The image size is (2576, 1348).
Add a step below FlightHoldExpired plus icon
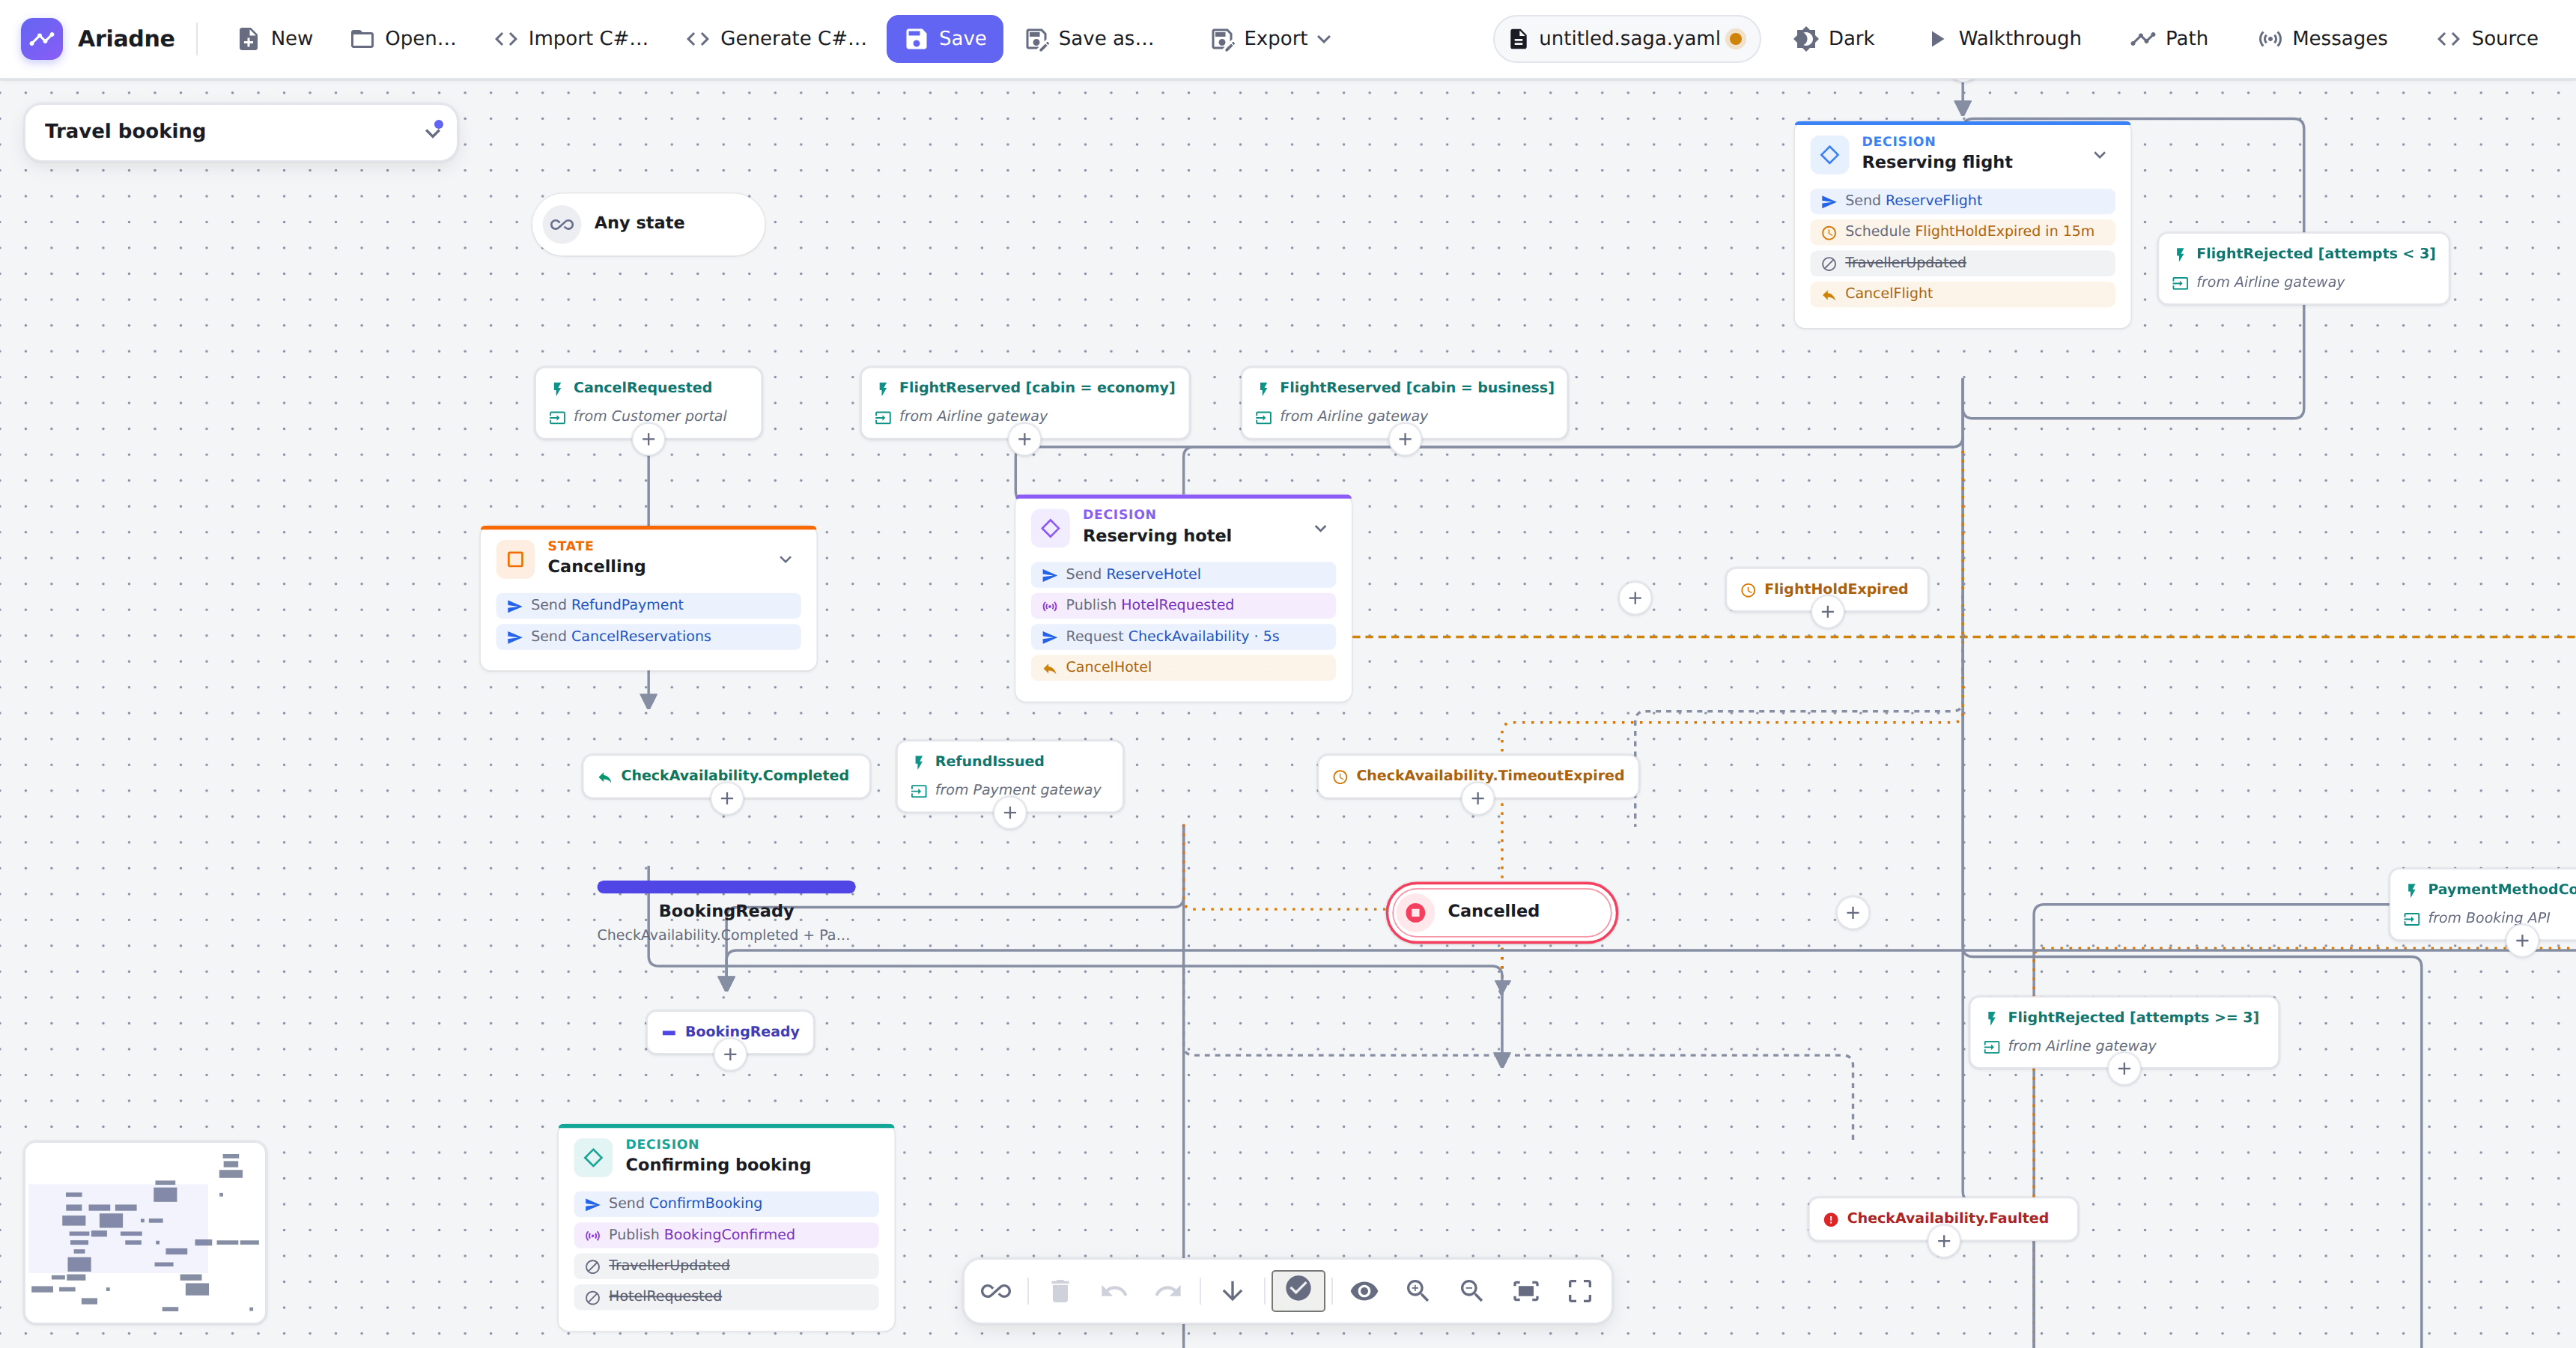pos(1827,612)
